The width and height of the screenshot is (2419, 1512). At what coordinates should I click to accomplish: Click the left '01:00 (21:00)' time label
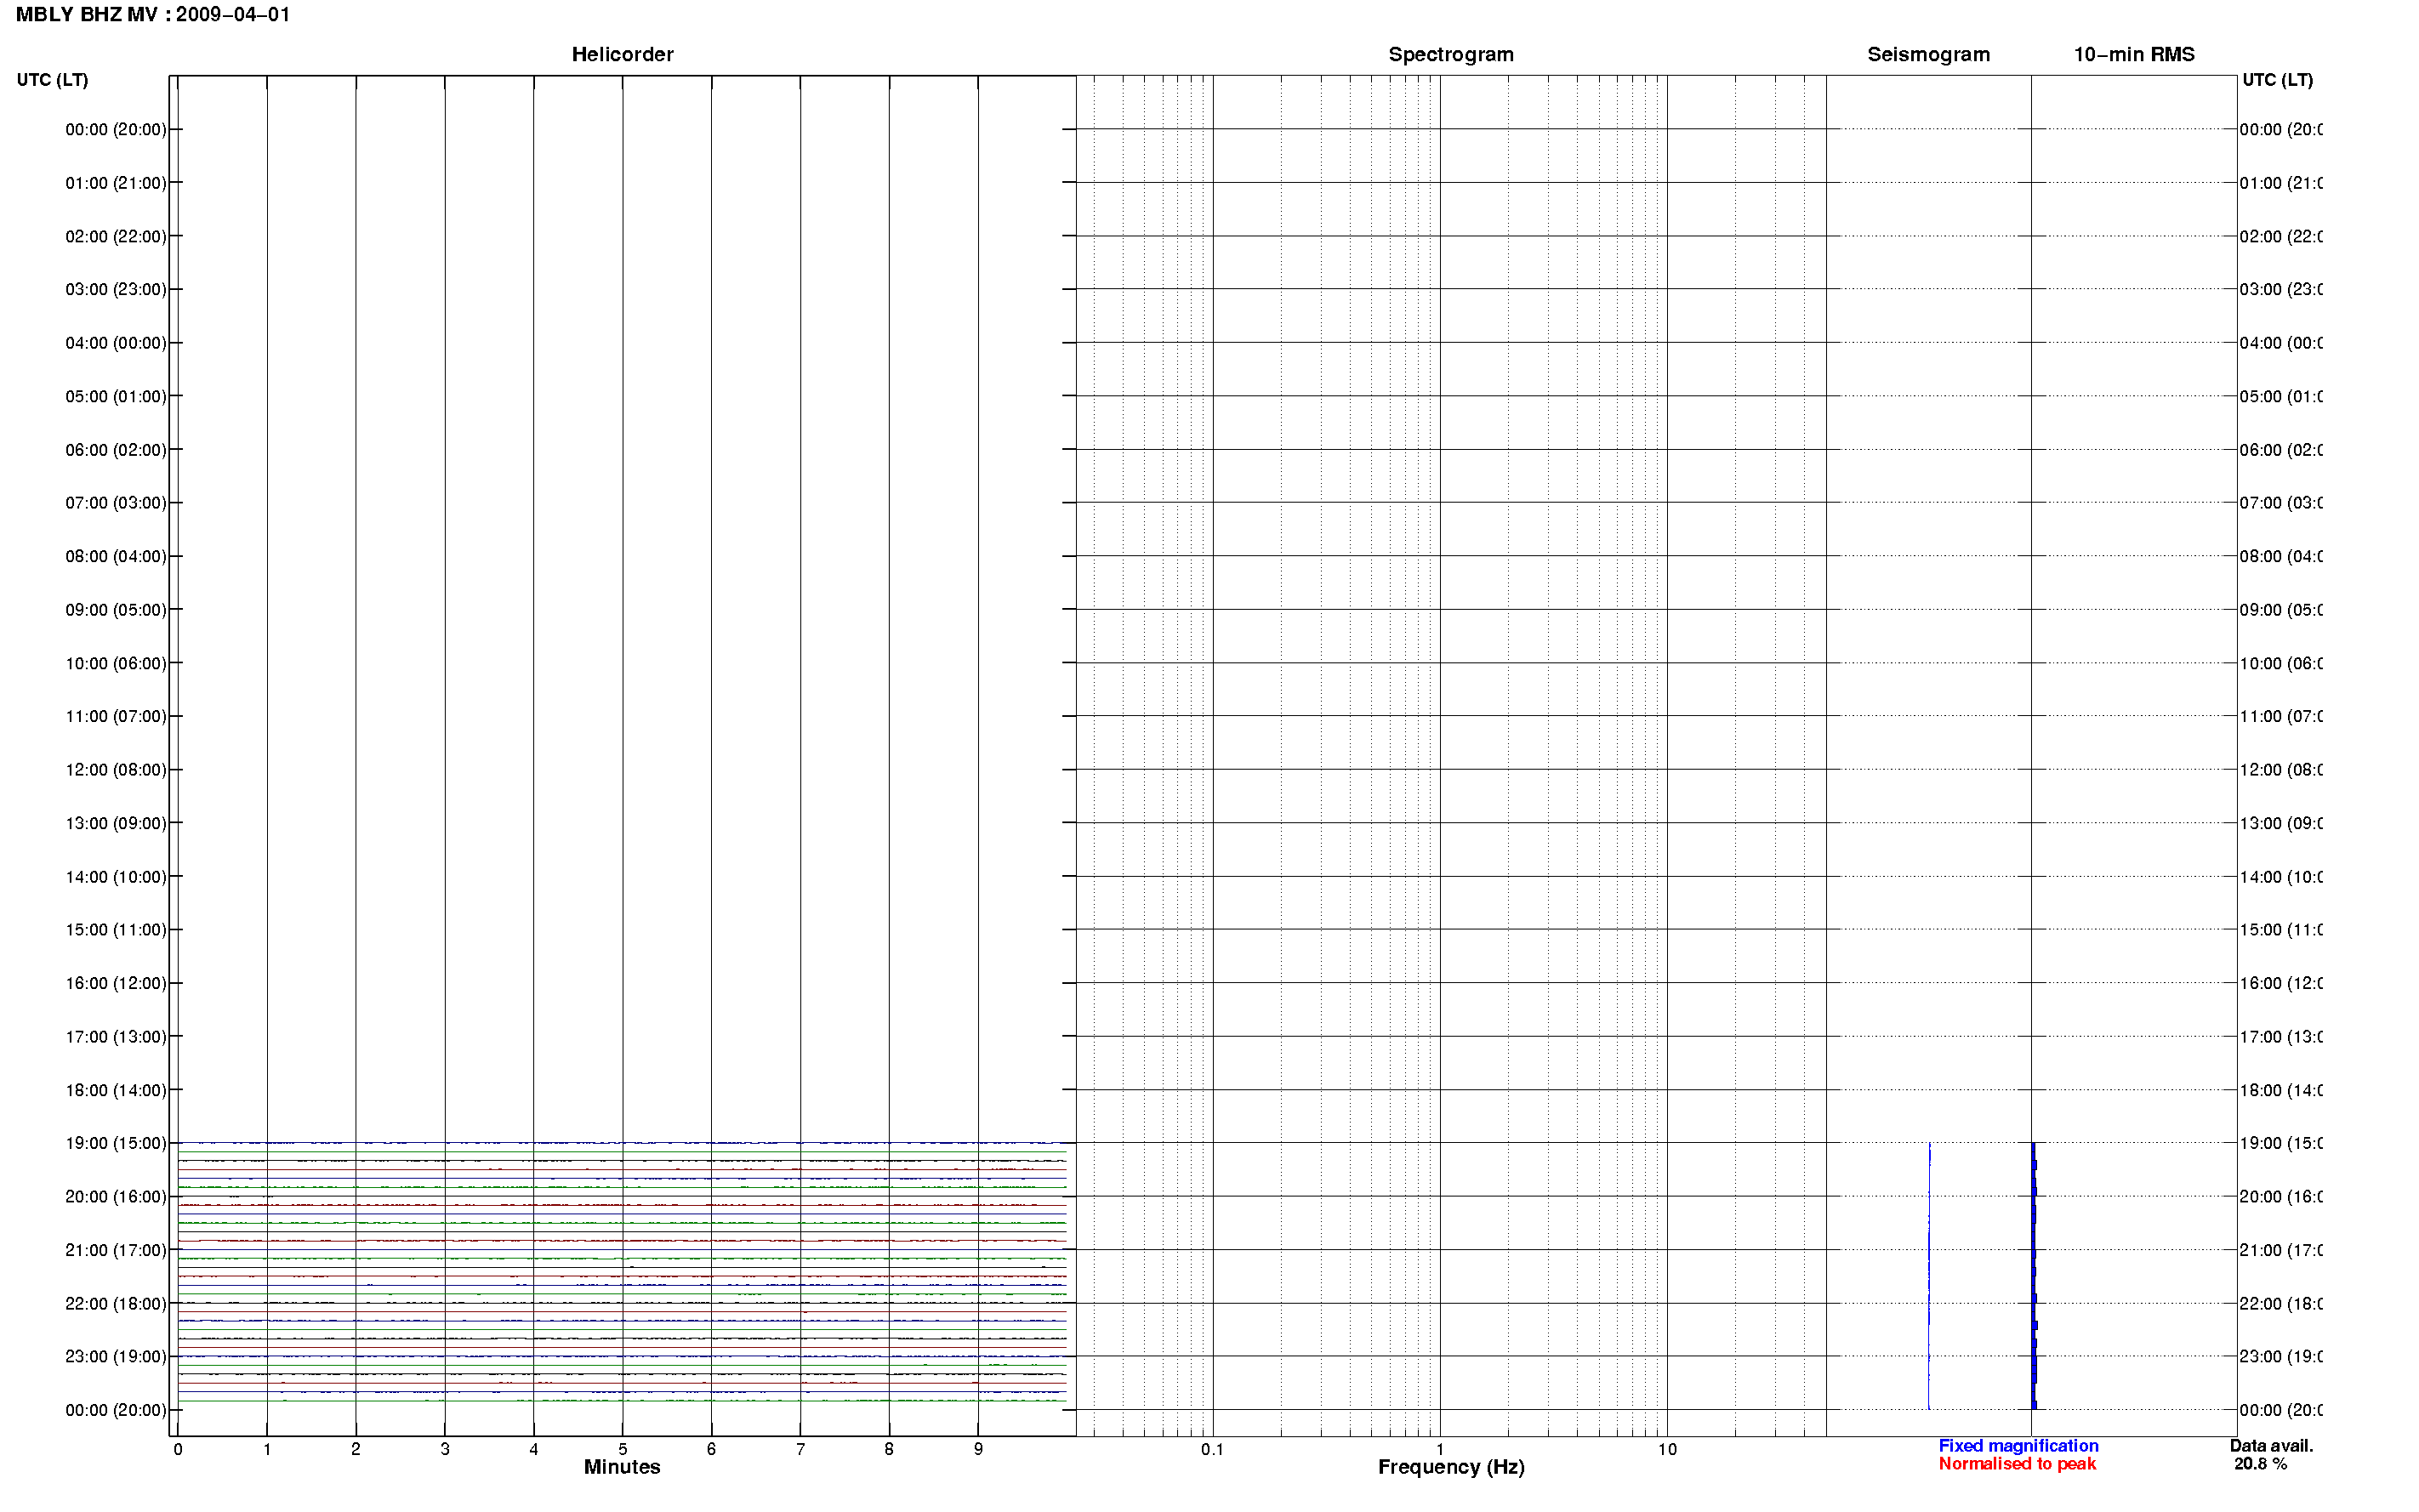tap(116, 183)
